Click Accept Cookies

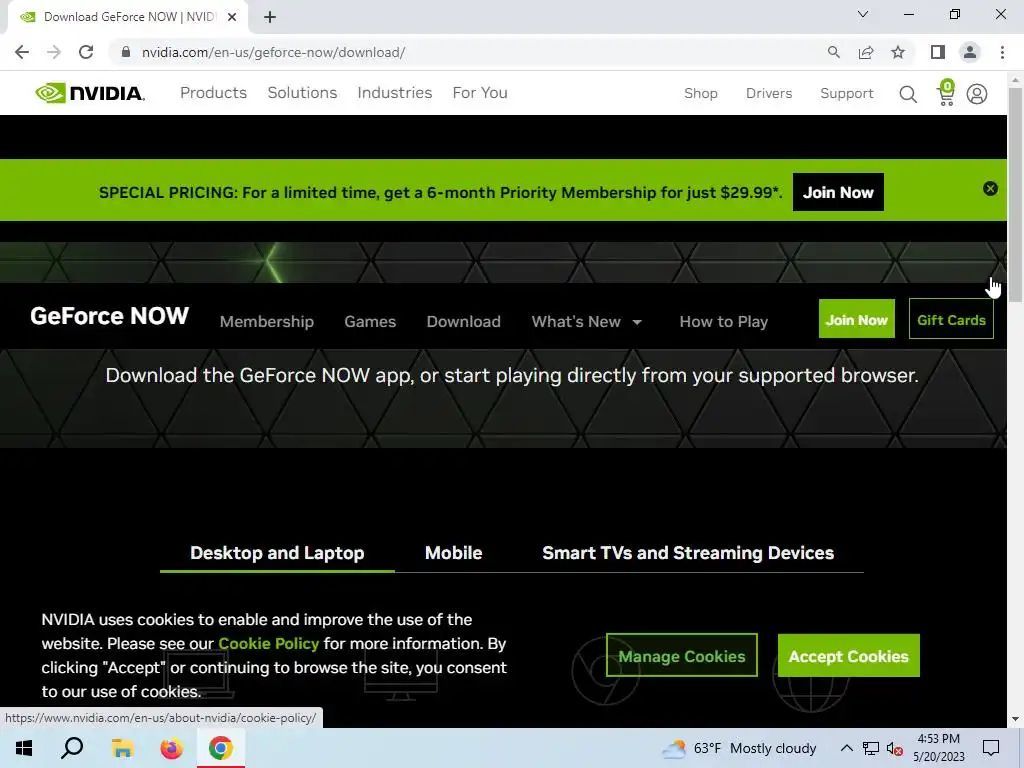848,656
